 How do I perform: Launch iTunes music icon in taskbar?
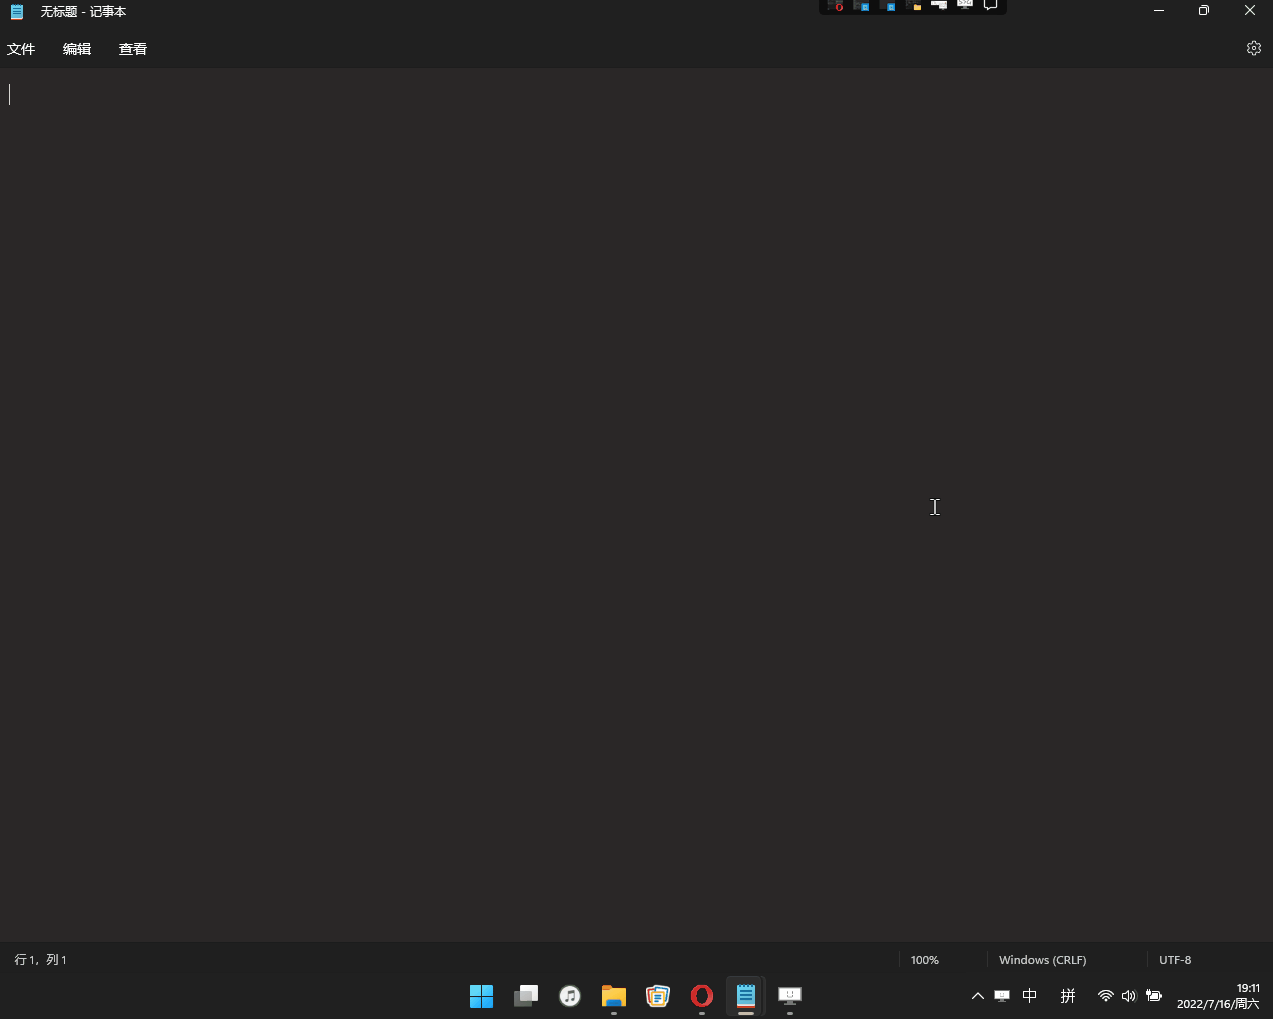[570, 995]
